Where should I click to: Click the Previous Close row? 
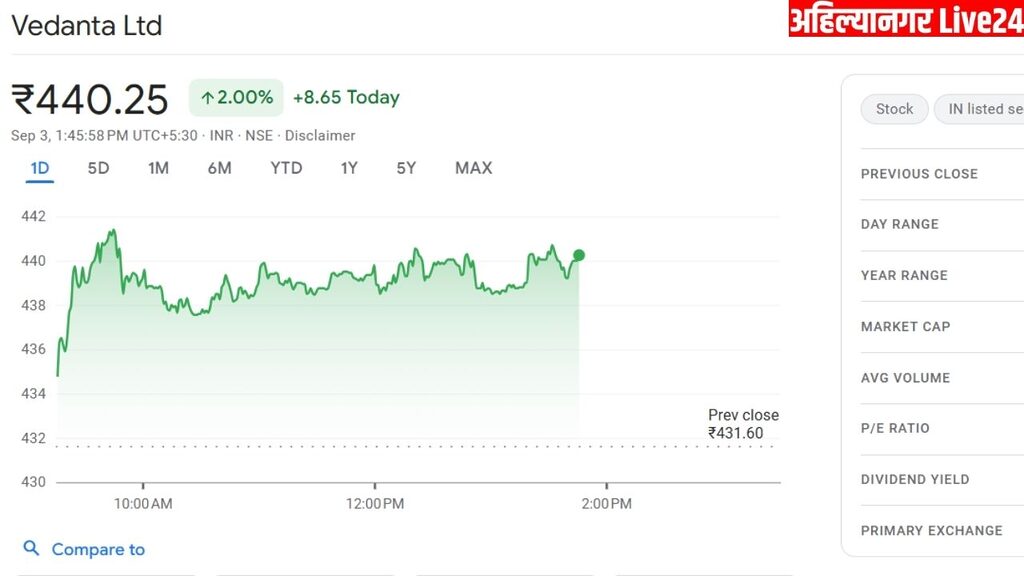[919, 174]
